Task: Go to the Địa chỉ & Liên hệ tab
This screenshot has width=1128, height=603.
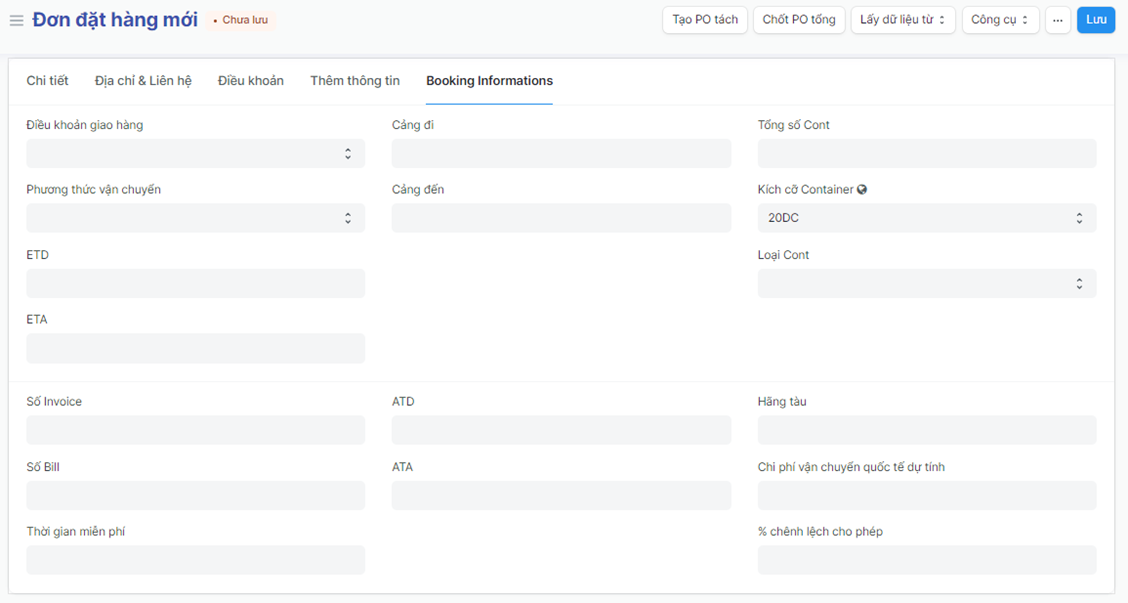Action: 143,81
